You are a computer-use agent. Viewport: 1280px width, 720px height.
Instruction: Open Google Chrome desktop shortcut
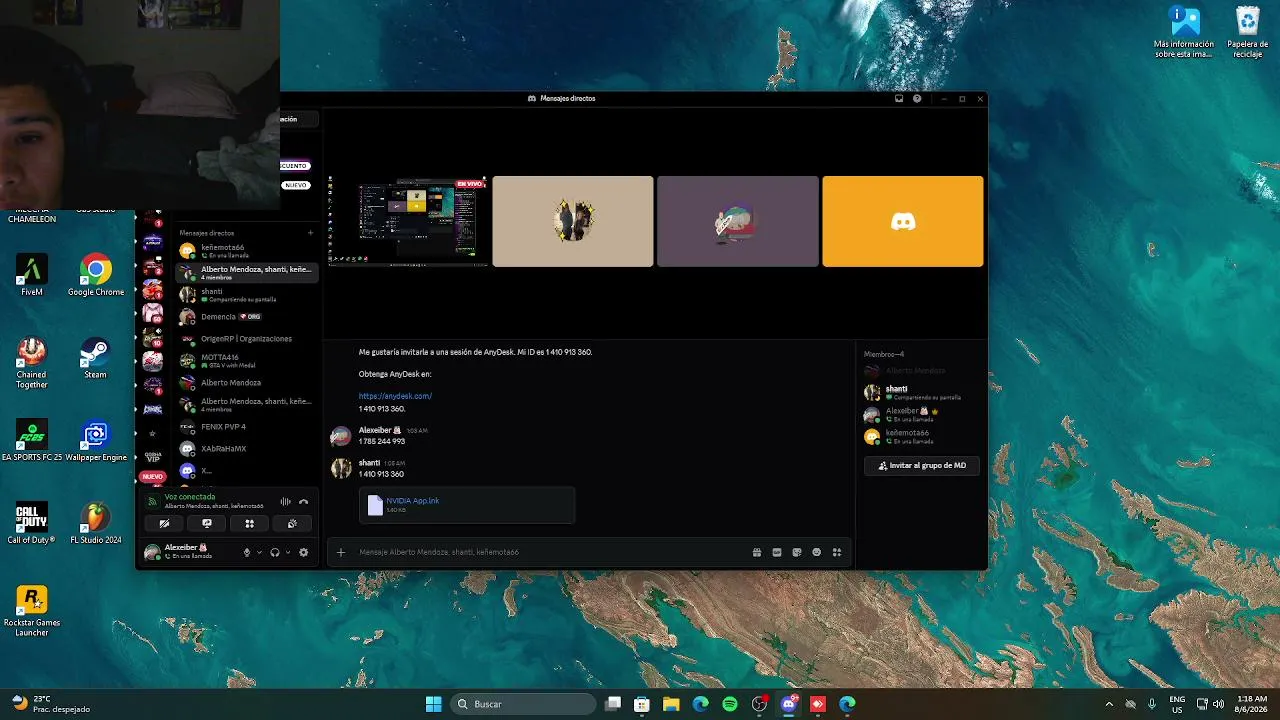point(96,276)
